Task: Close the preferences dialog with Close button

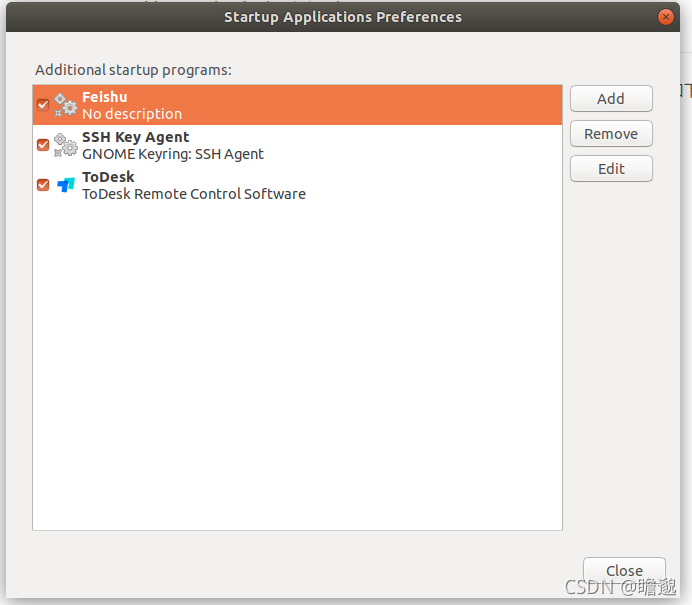Action: (x=624, y=571)
